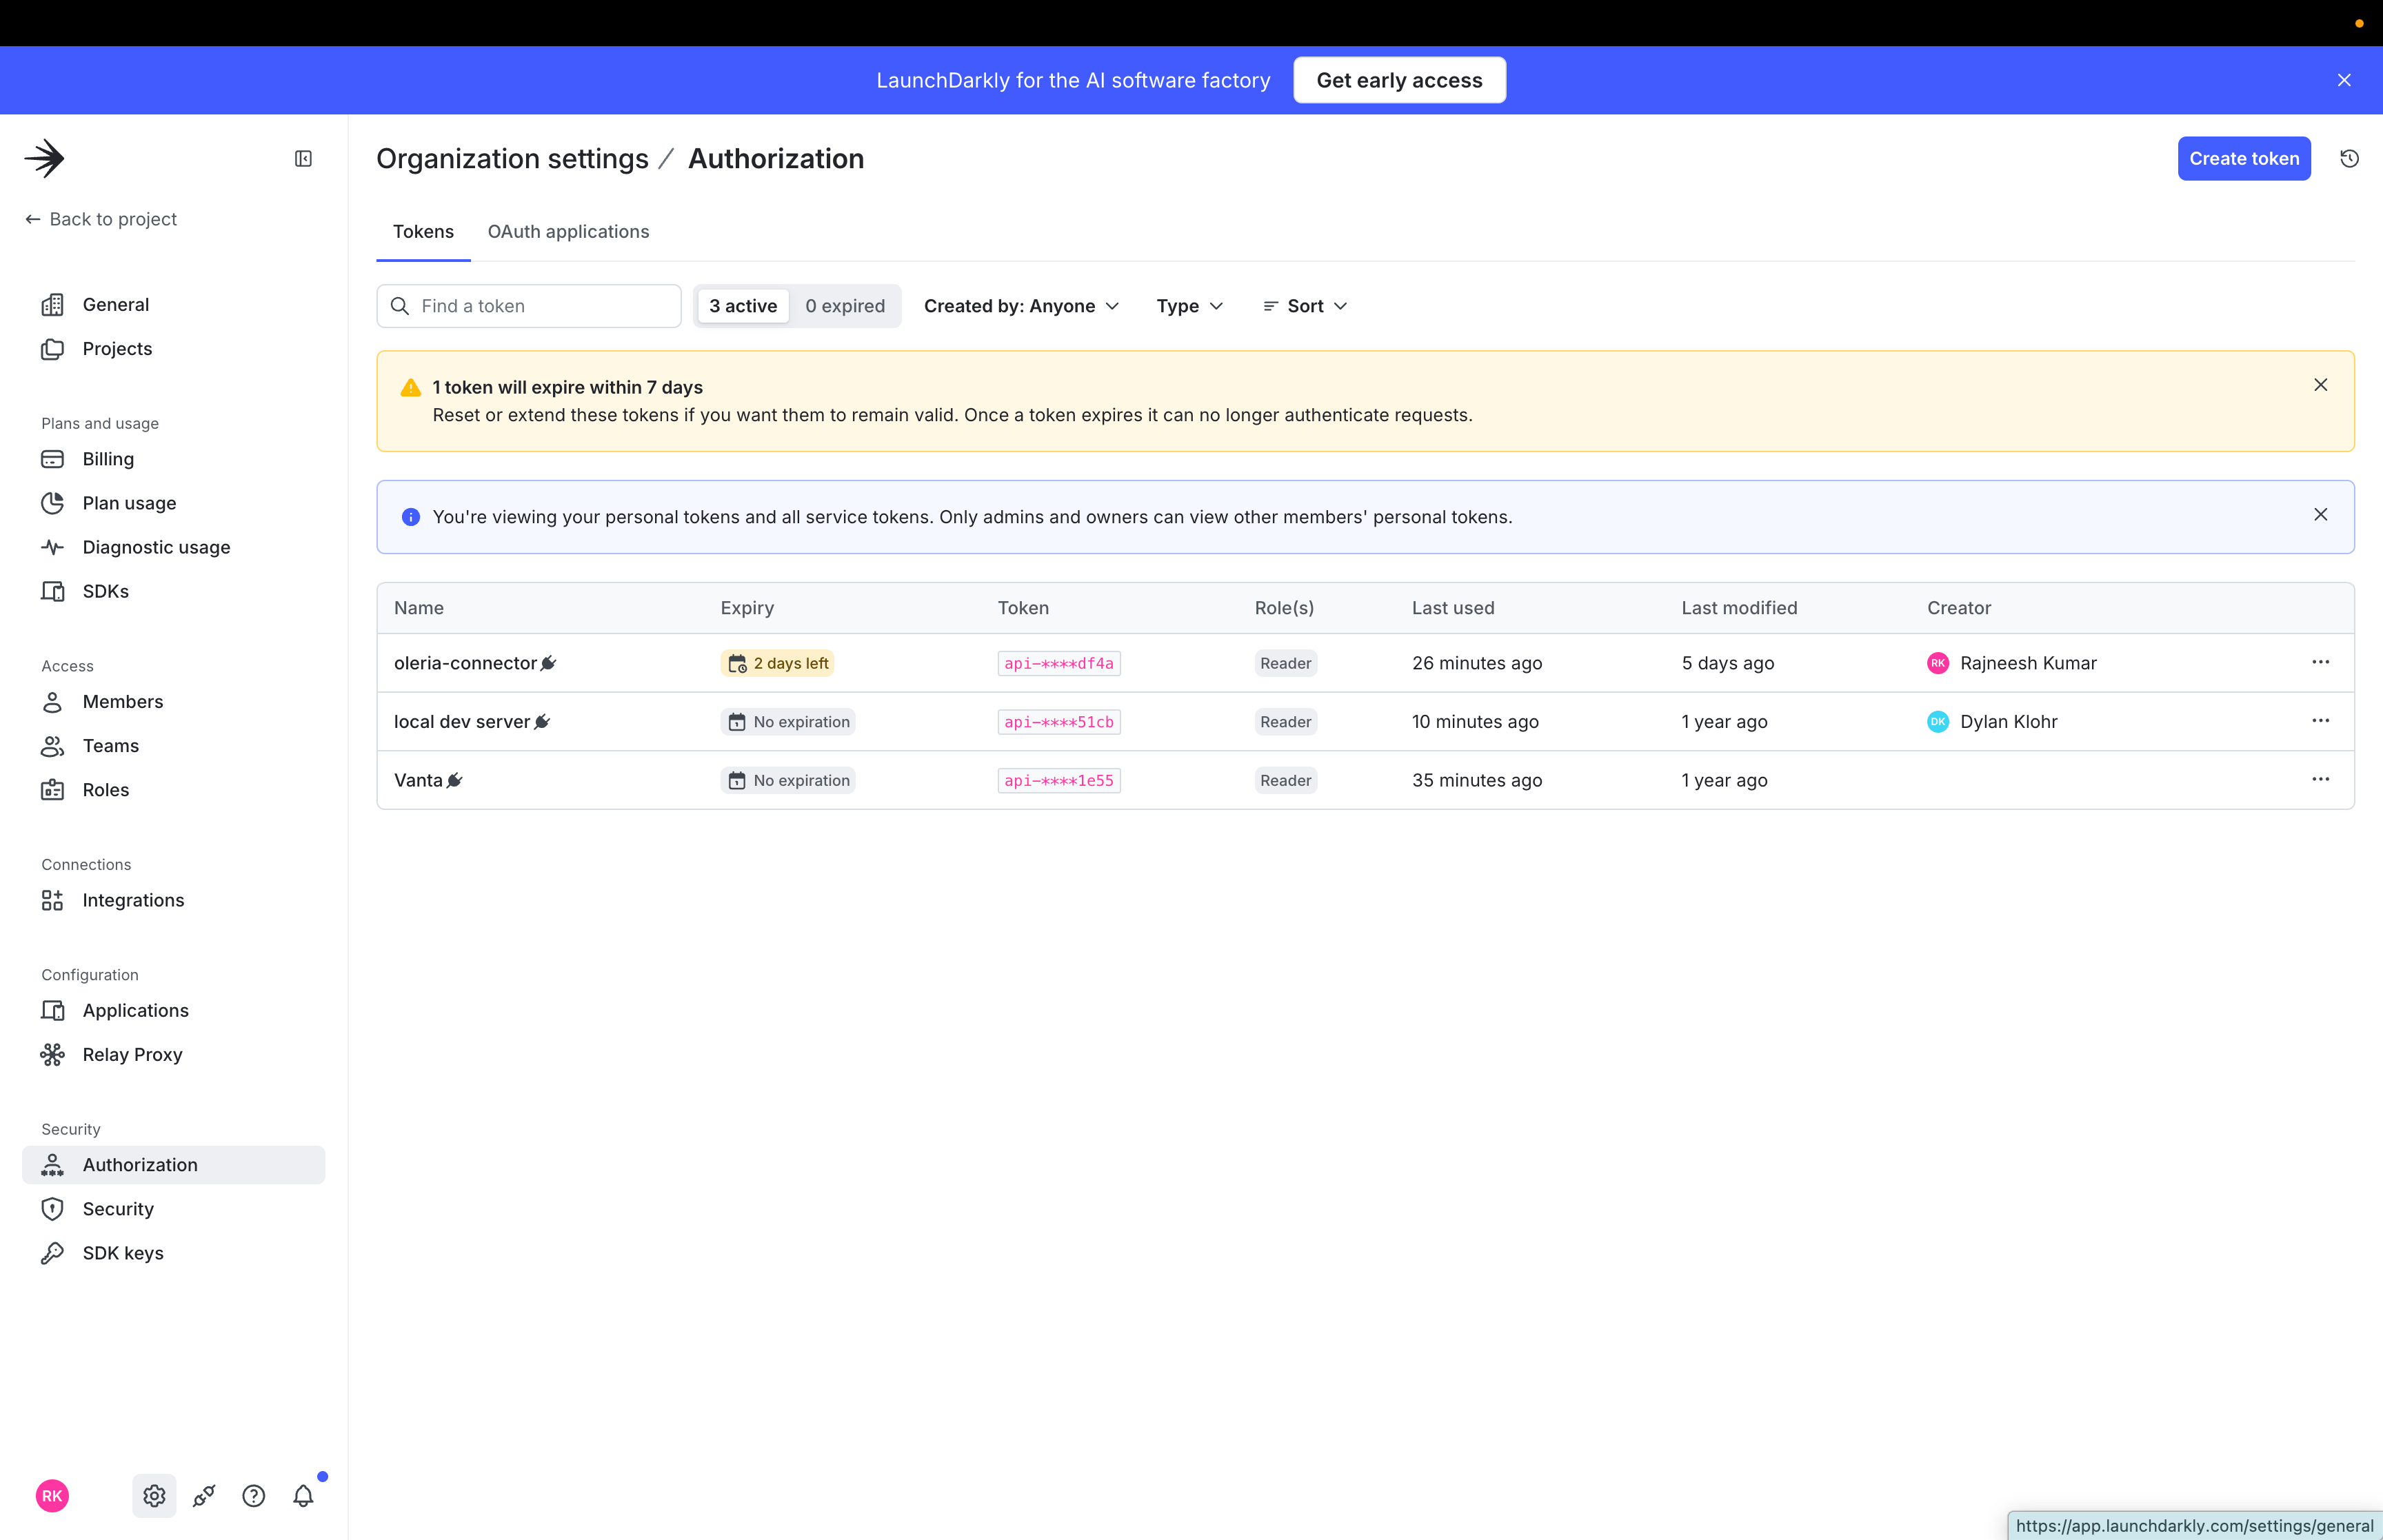Image resolution: width=2383 pixels, height=1540 pixels.
Task: Open more options for local dev server token
Action: pos(2320,721)
